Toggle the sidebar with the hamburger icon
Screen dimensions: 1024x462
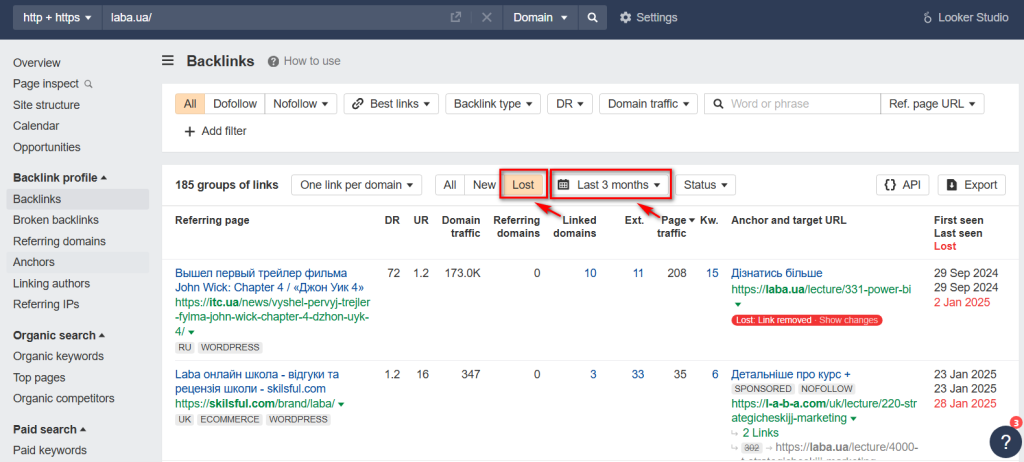click(168, 61)
